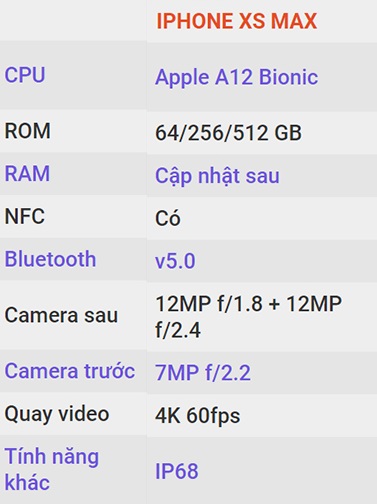
Task: Select the Camera sau label
Action: [x=61, y=315]
